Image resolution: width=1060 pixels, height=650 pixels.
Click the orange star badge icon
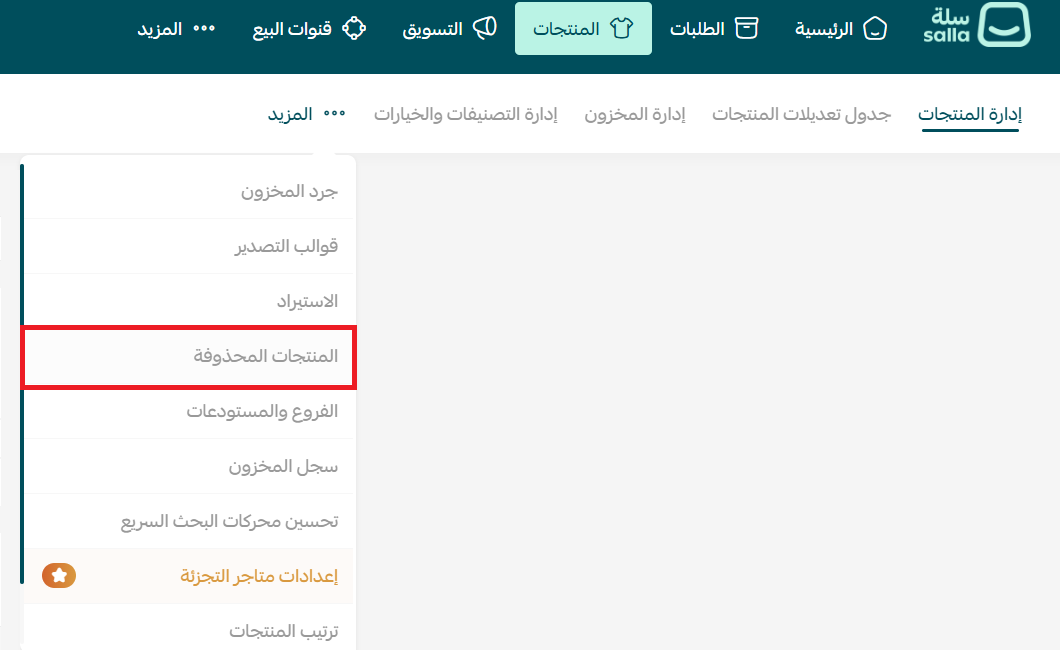click(x=59, y=576)
